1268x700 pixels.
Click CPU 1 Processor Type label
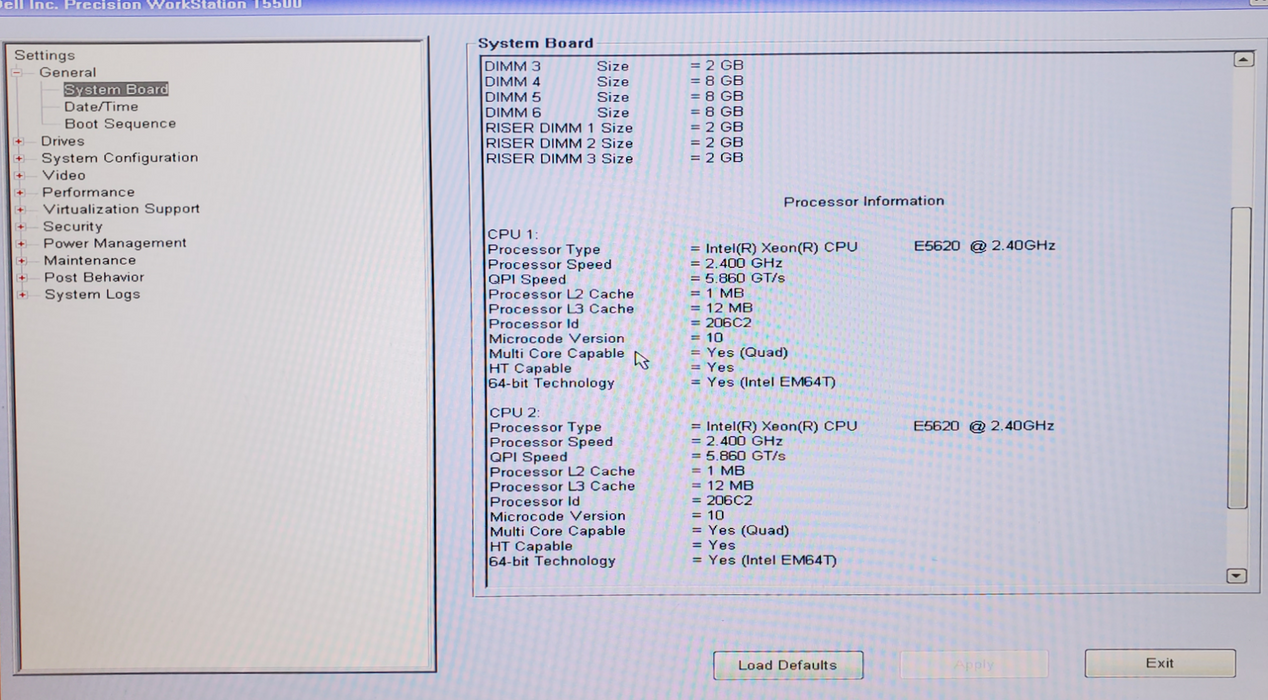(x=544, y=250)
